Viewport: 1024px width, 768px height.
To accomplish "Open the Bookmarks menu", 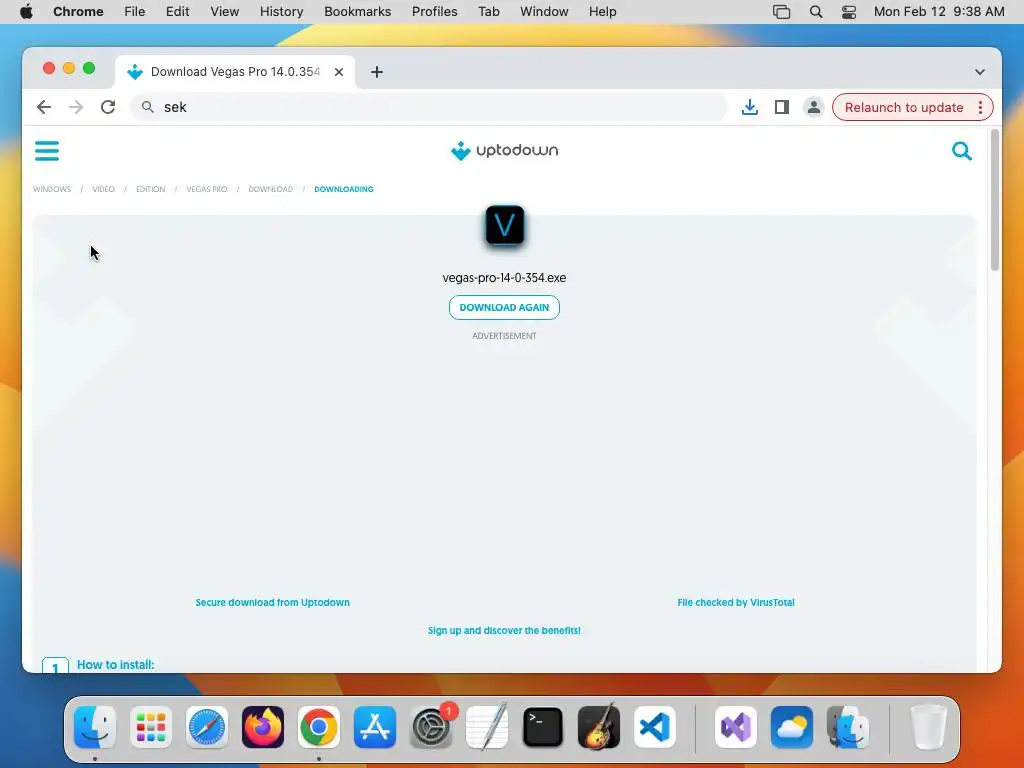I will (x=357, y=12).
